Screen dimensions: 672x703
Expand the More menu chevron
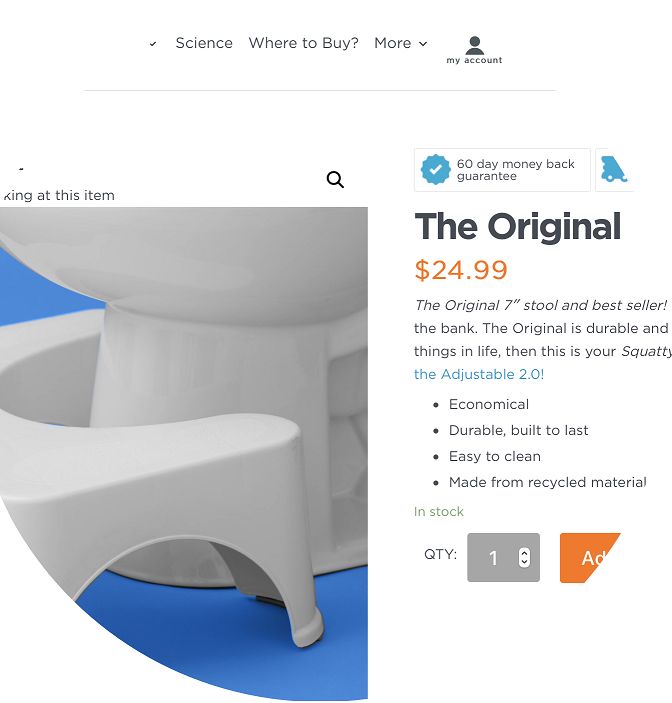tap(423, 43)
